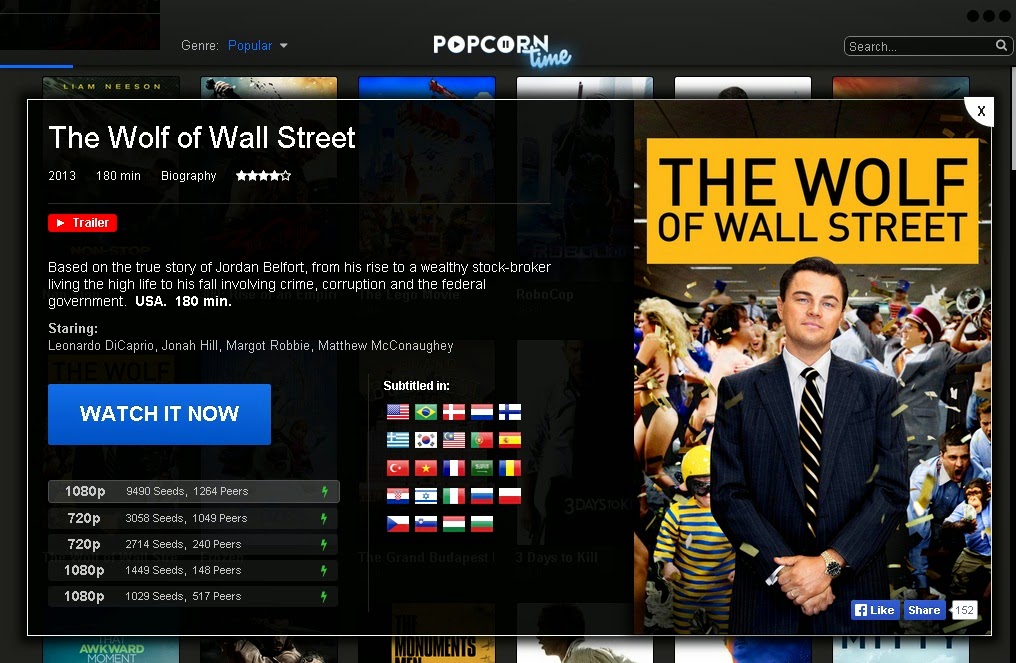The image size is (1016, 663).
Task: Choose the Malaysian flag subtitle
Action: (454, 440)
